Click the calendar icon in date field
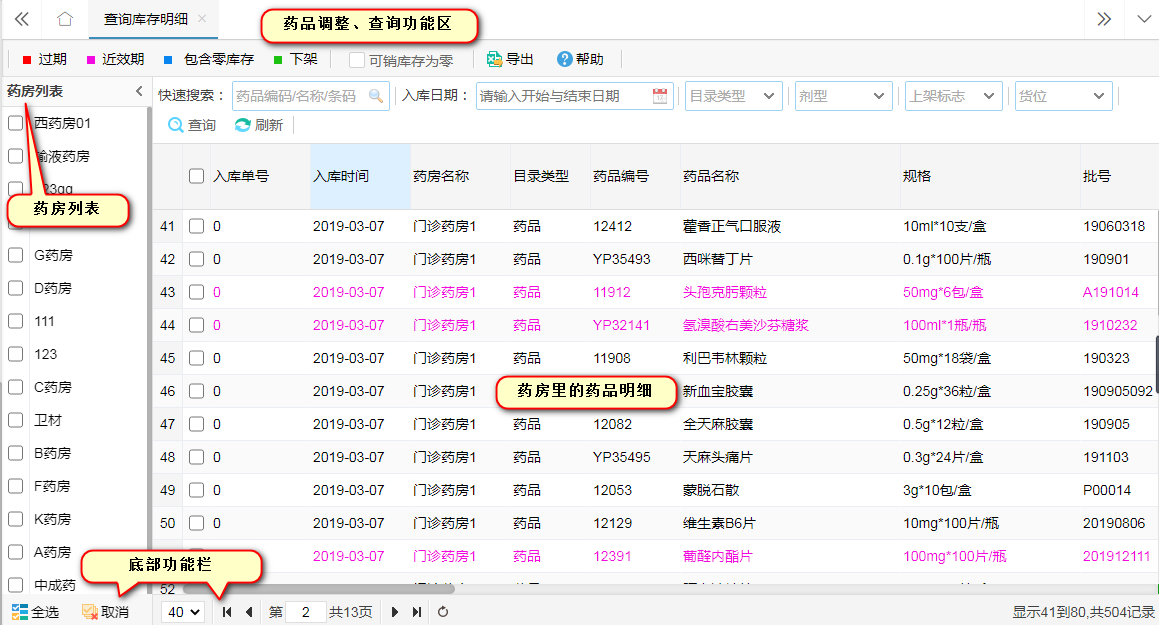This screenshot has height=625, width=1159. [x=660, y=96]
